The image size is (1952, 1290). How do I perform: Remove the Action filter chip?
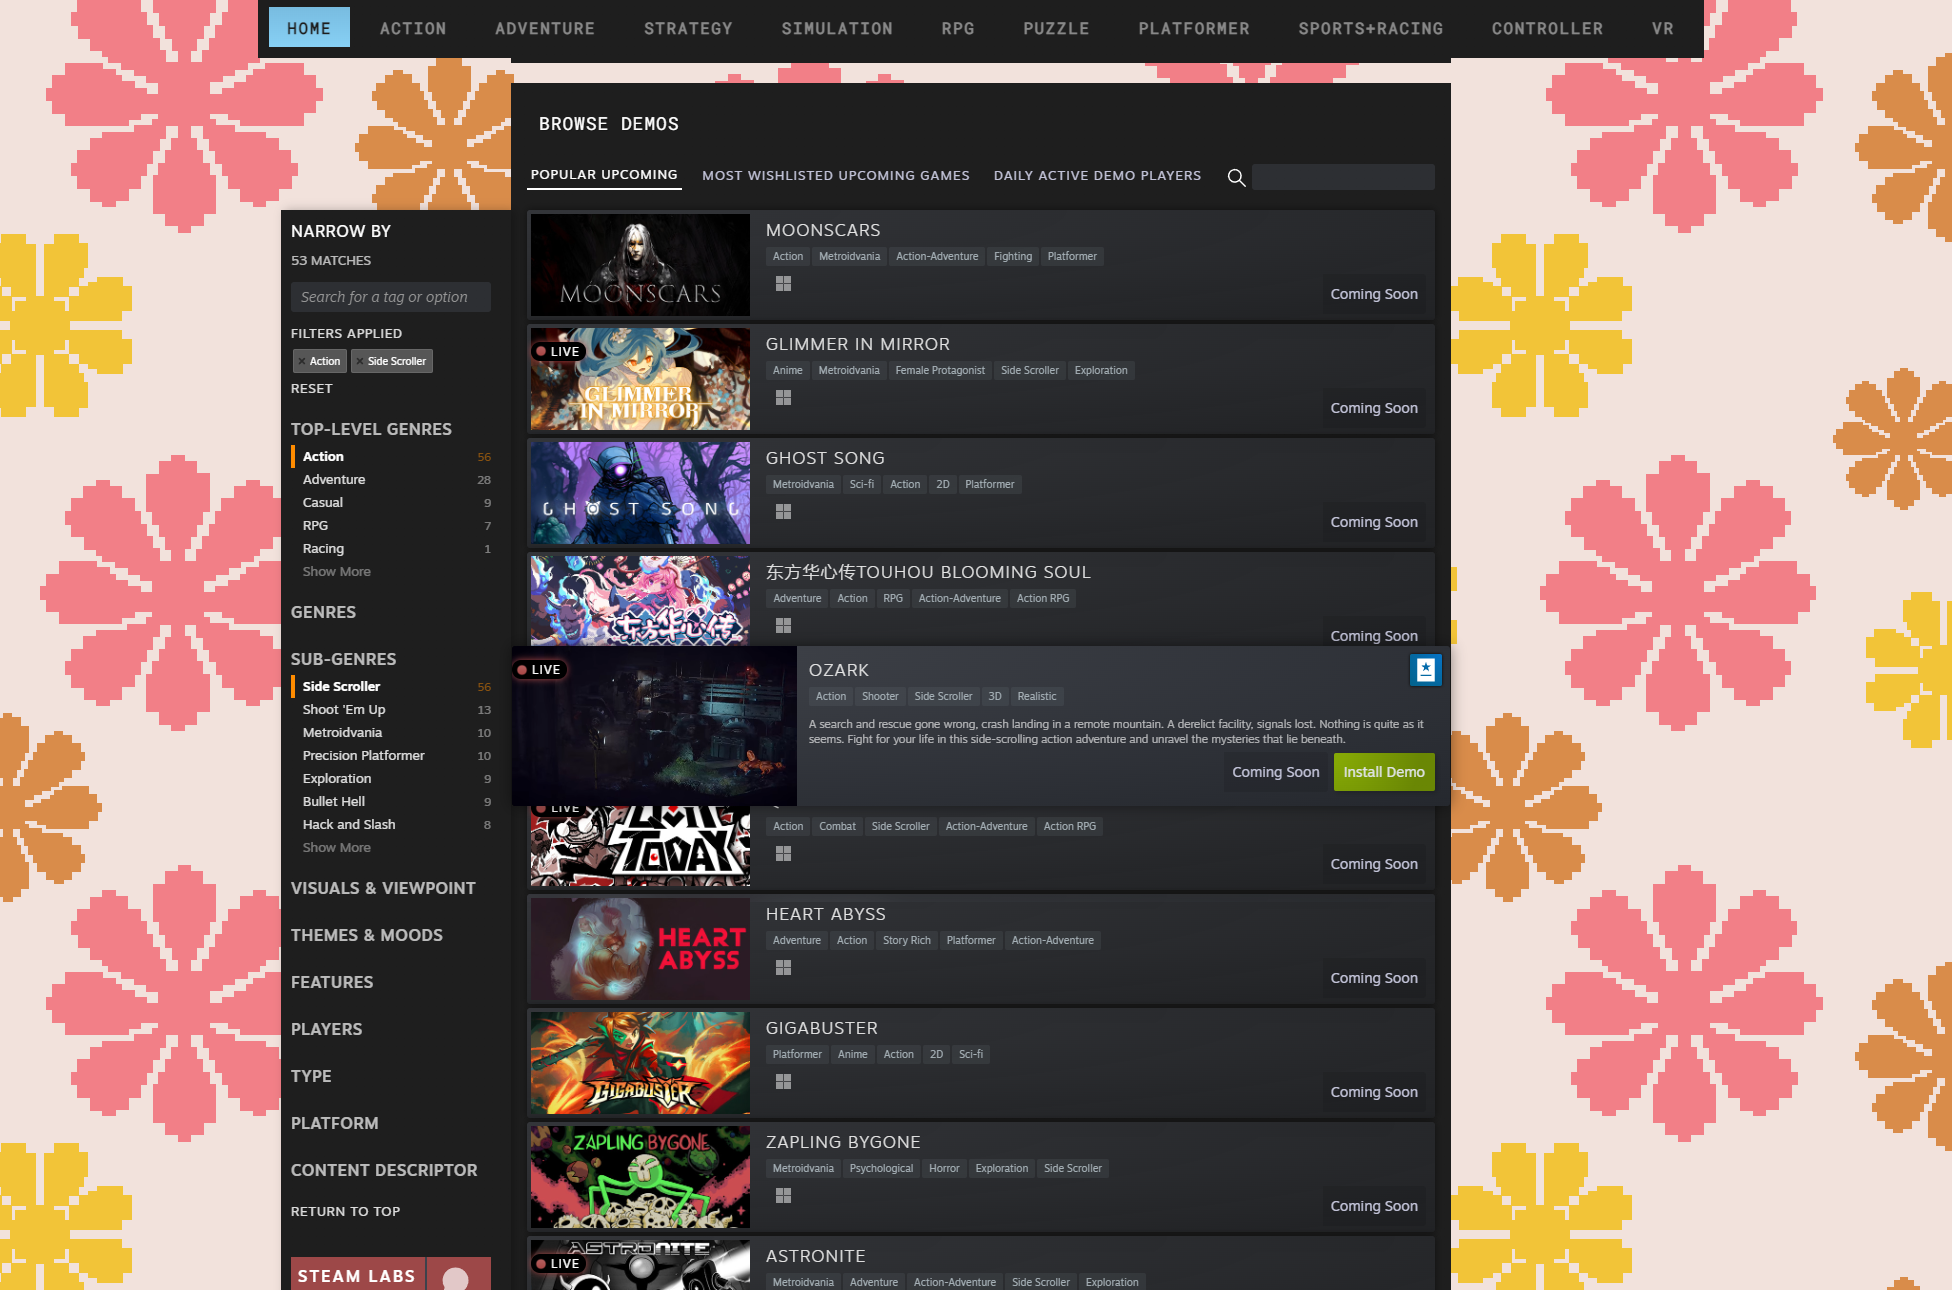tap(302, 361)
